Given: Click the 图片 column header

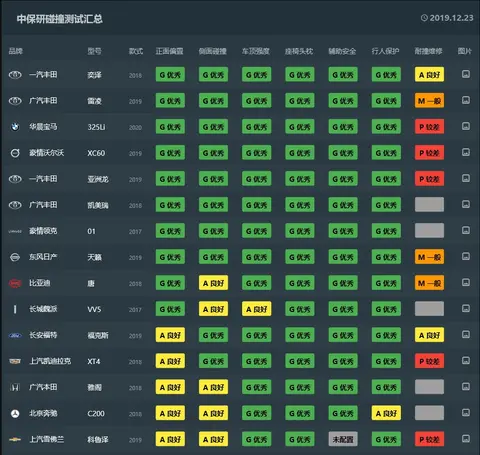Looking at the screenshot, I should (x=465, y=51).
